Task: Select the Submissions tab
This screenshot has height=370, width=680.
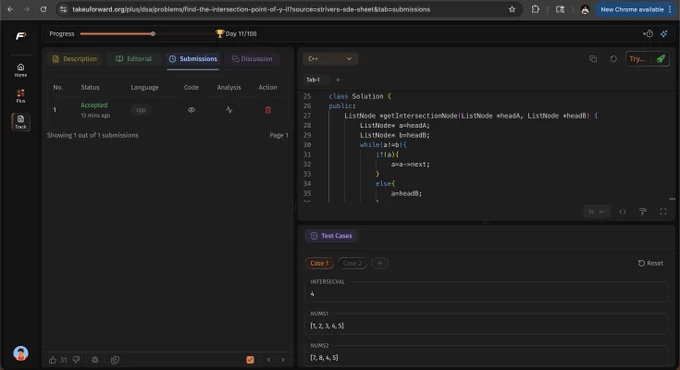Action: click(193, 59)
